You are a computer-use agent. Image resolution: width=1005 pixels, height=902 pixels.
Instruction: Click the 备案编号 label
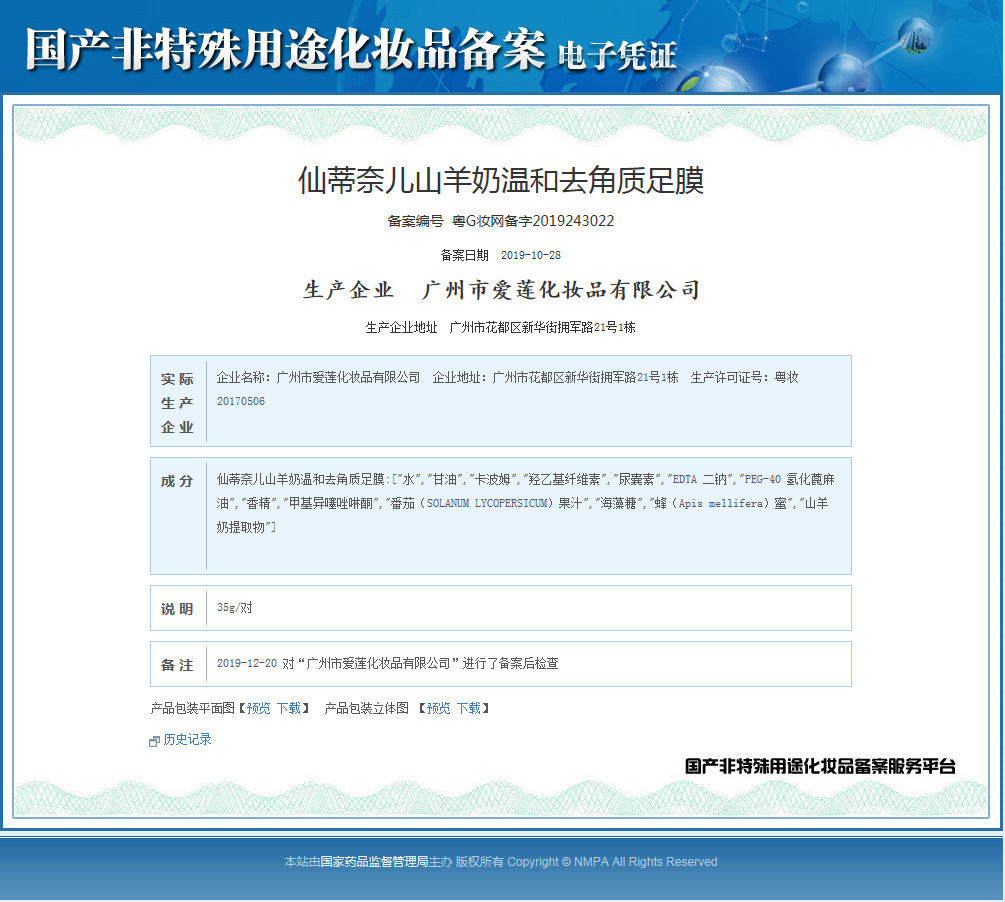(415, 221)
